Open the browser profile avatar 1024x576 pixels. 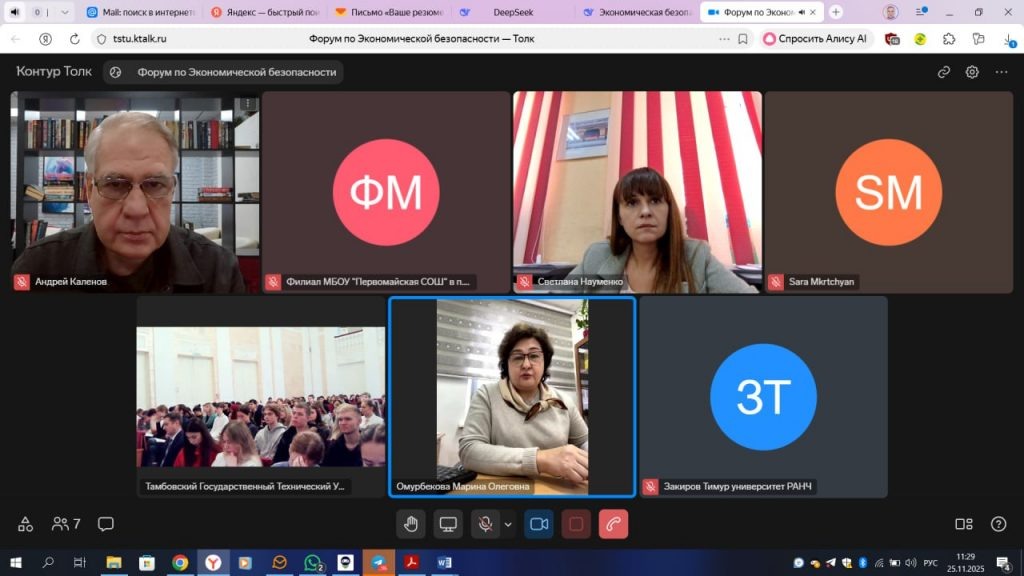click(890, 12)
